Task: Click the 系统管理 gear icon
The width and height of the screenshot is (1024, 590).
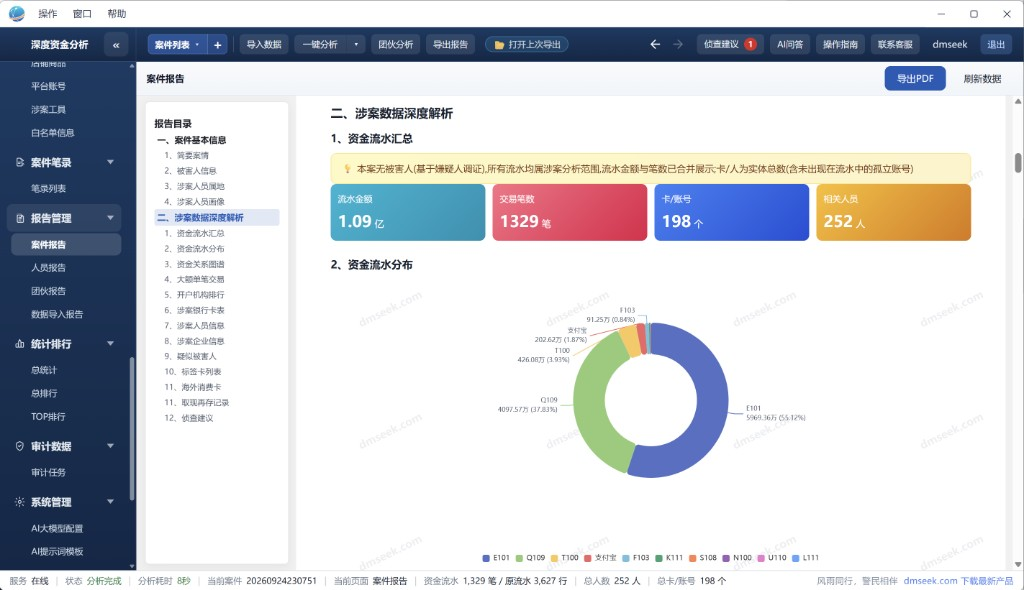Action: [x=20, y=502]
